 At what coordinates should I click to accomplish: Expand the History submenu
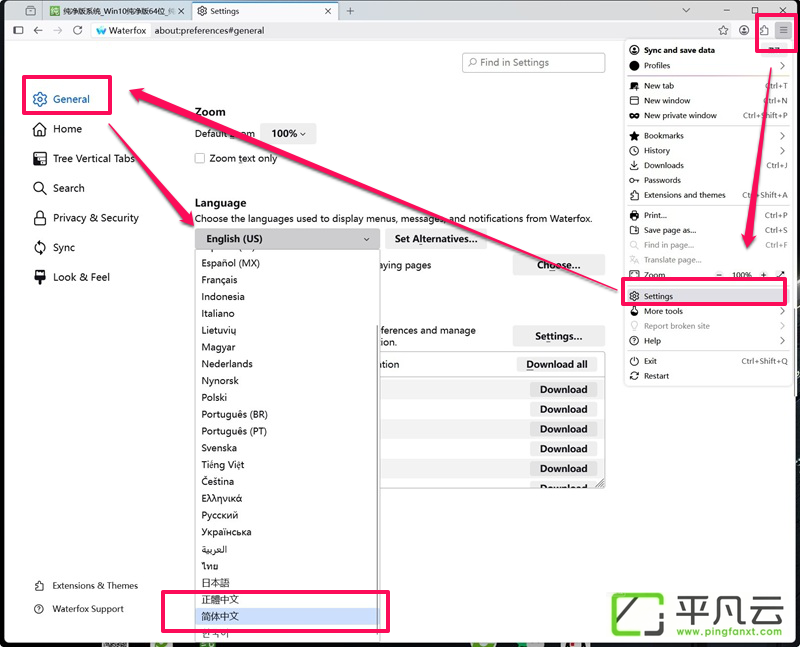[x=708, y=151]
